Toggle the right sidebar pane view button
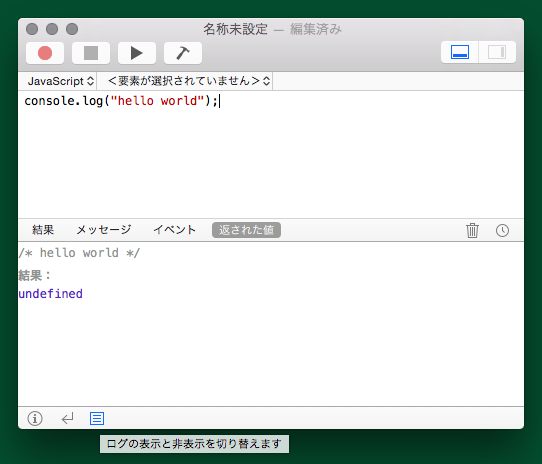The image size is (542, 464). [x=497, y=52]
